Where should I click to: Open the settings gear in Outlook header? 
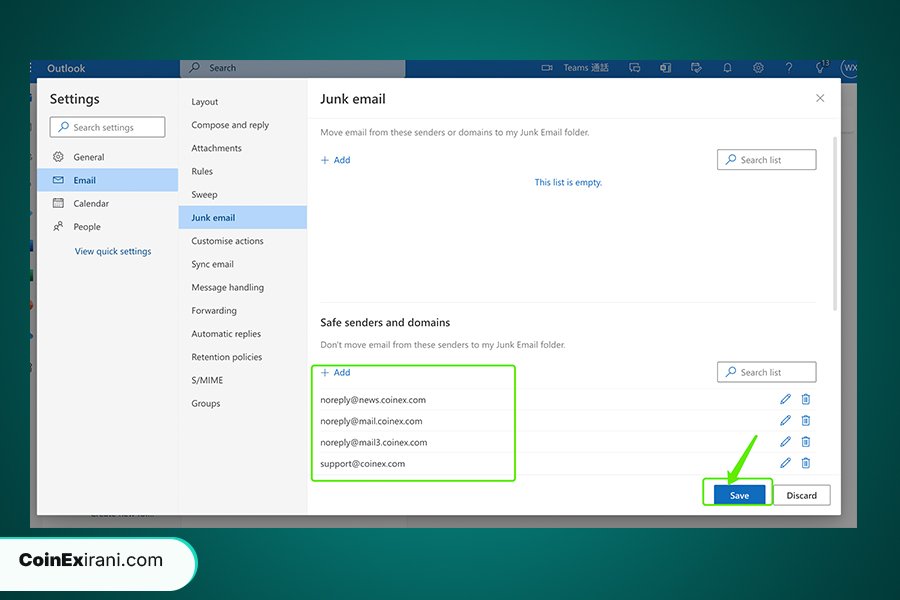(758, 68)
